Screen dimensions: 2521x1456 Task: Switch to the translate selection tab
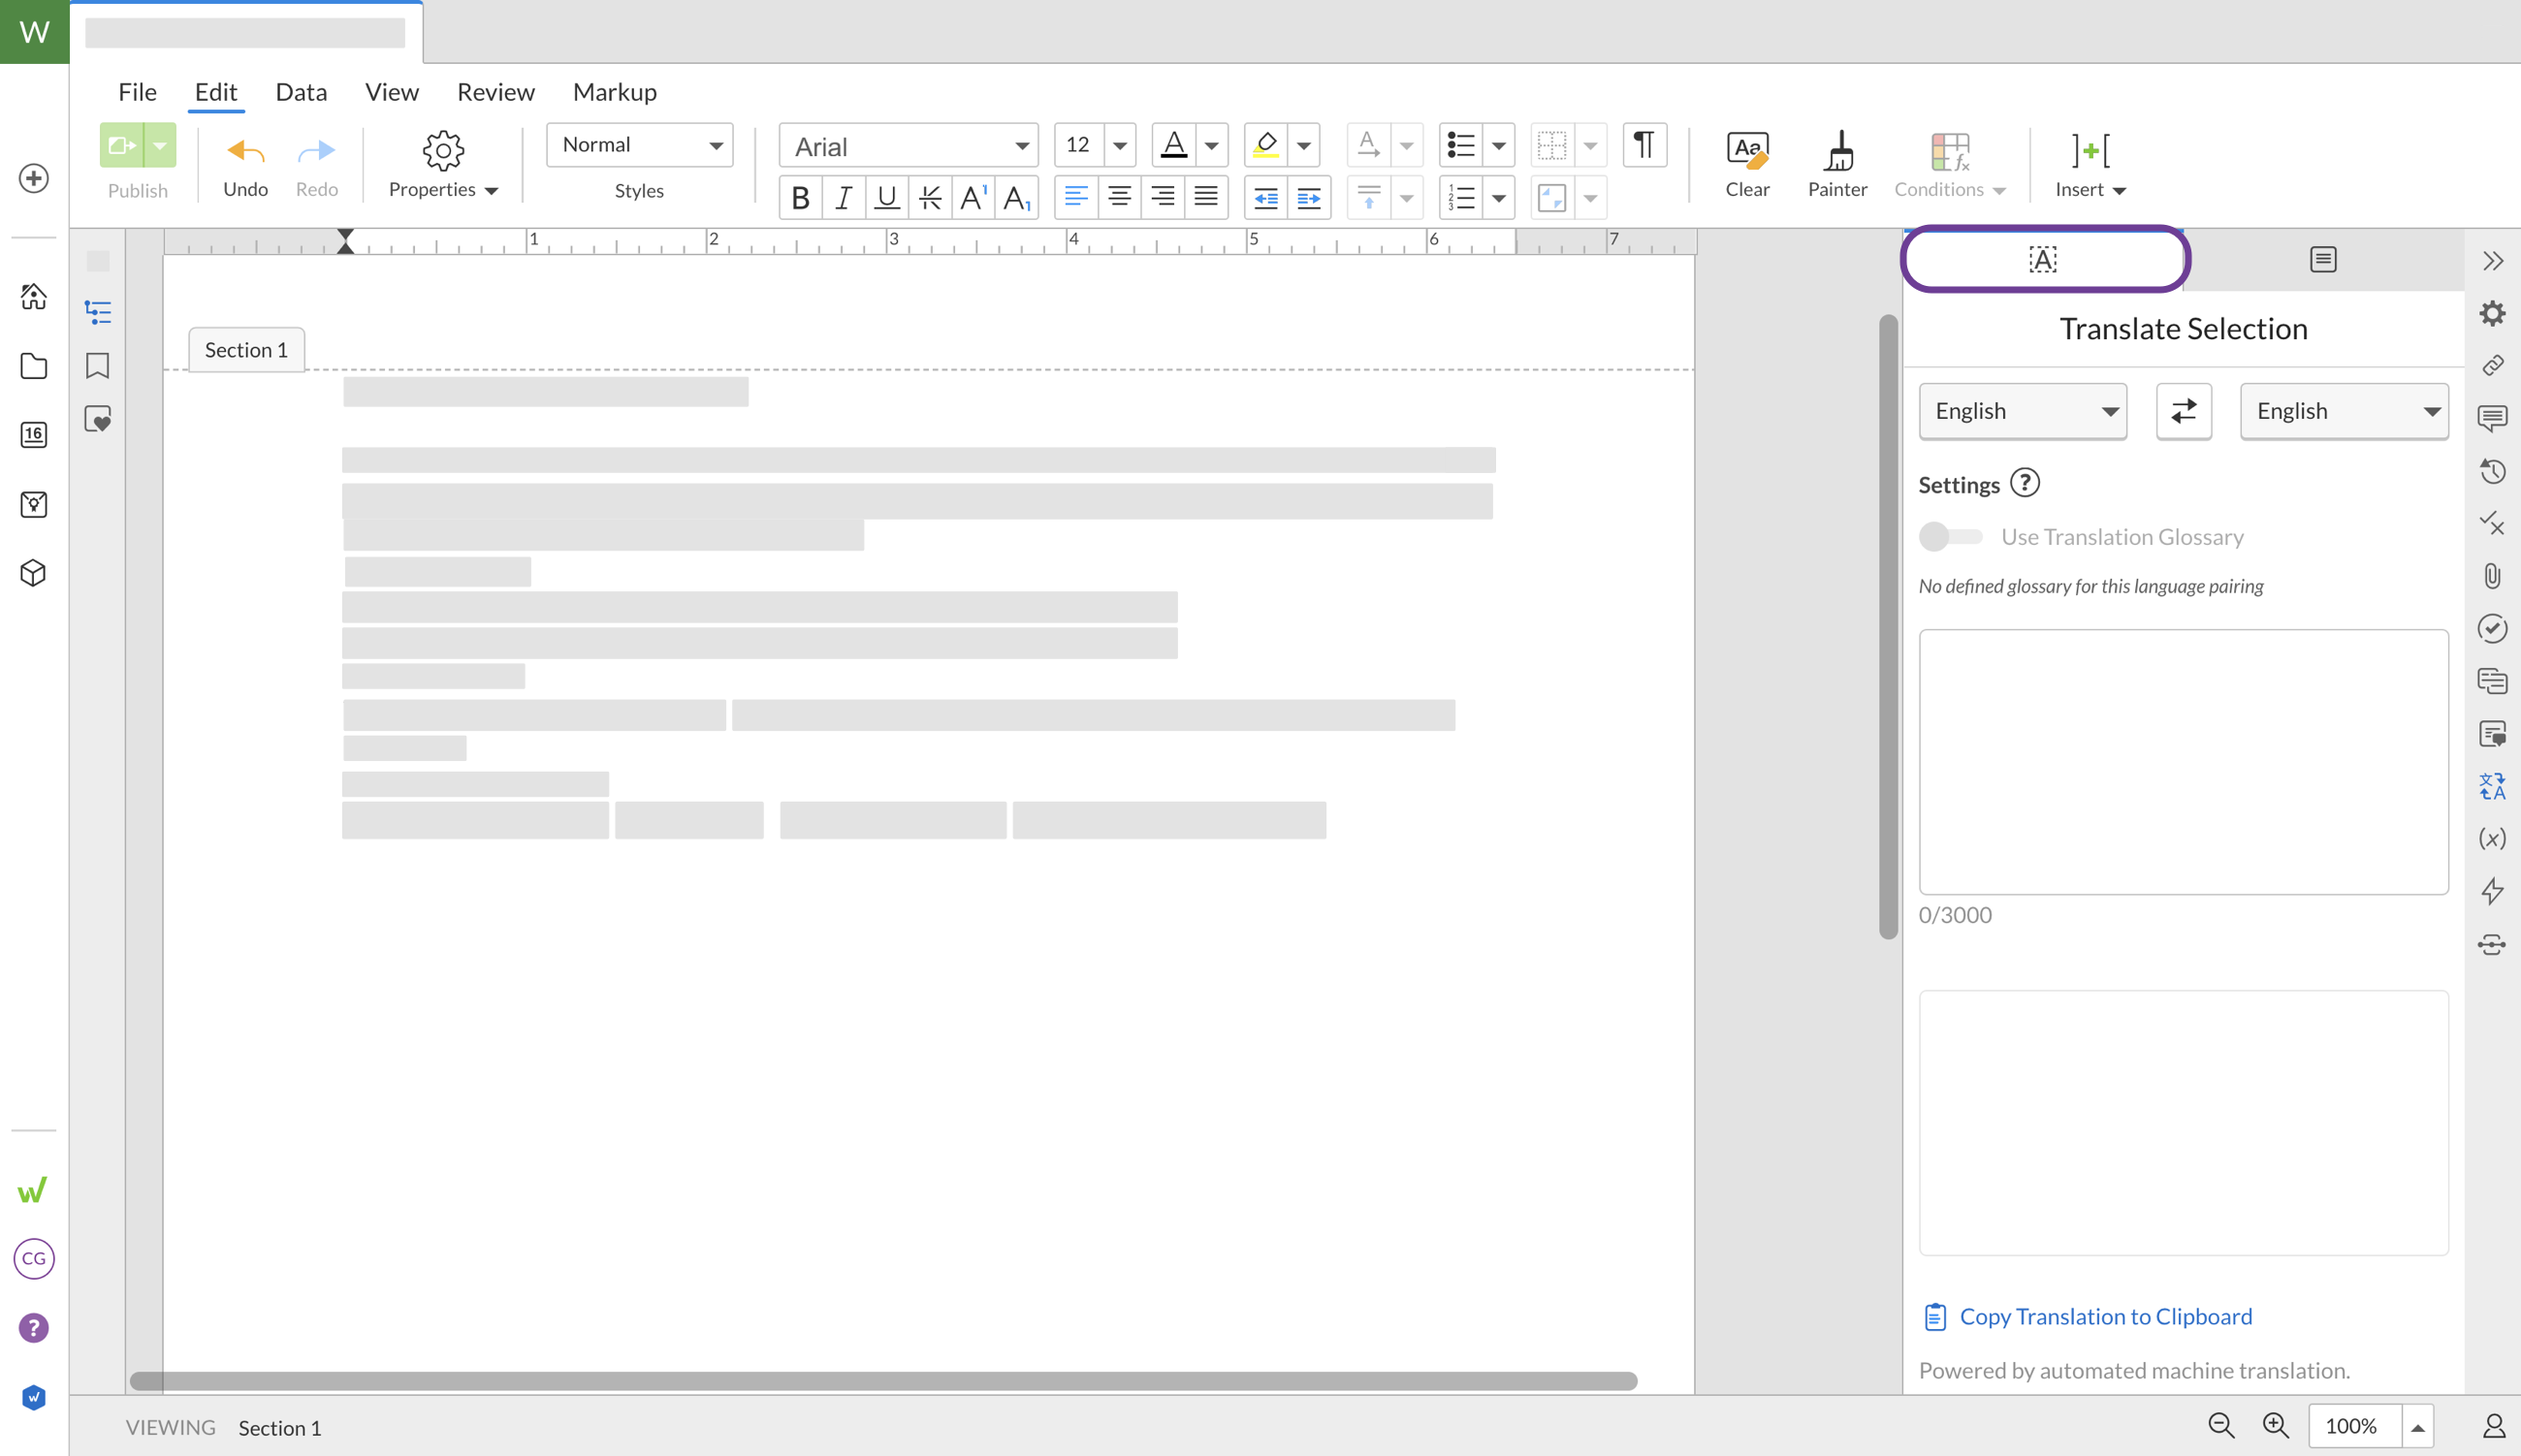click(x=2043, y=260)
